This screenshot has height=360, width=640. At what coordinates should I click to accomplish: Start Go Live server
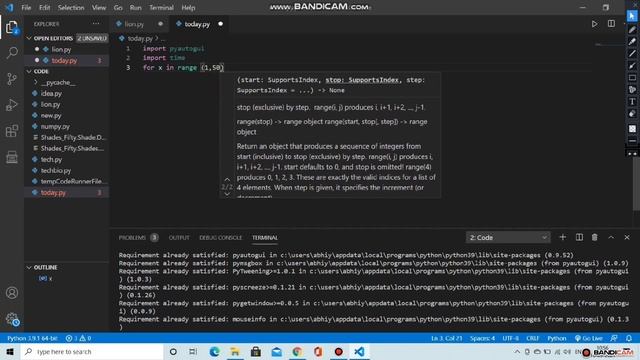pos(589,338)
